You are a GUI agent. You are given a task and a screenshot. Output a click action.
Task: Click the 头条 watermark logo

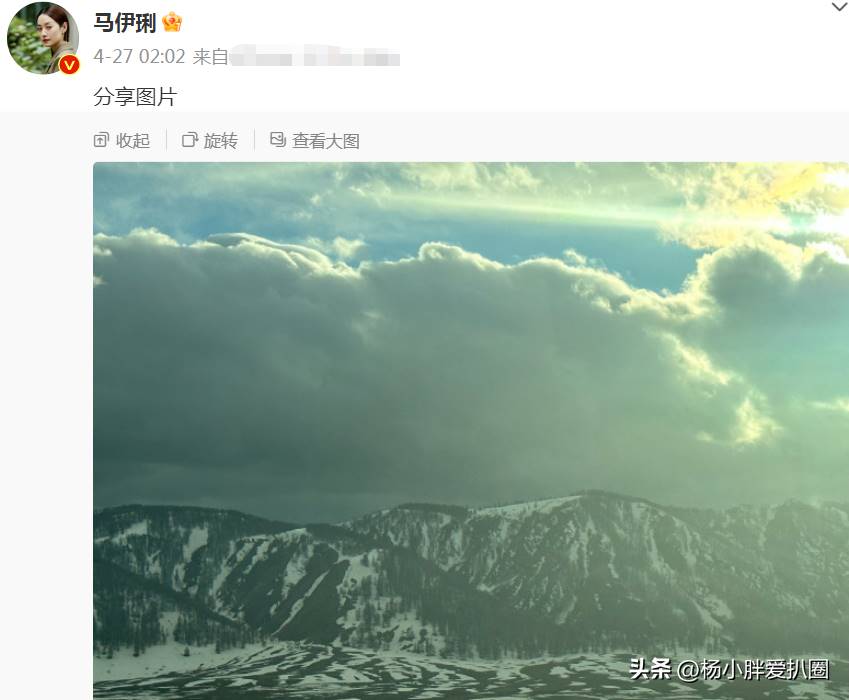[x=650, y=669]
